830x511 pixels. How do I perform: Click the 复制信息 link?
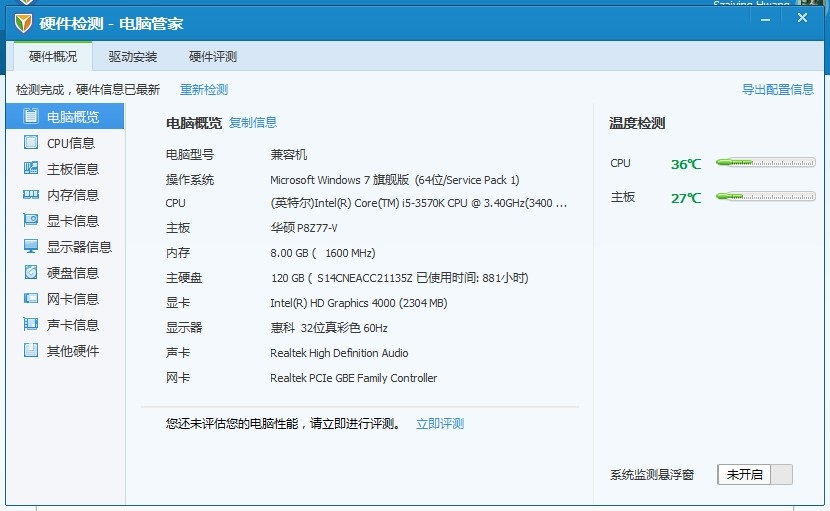pos(252,123)
